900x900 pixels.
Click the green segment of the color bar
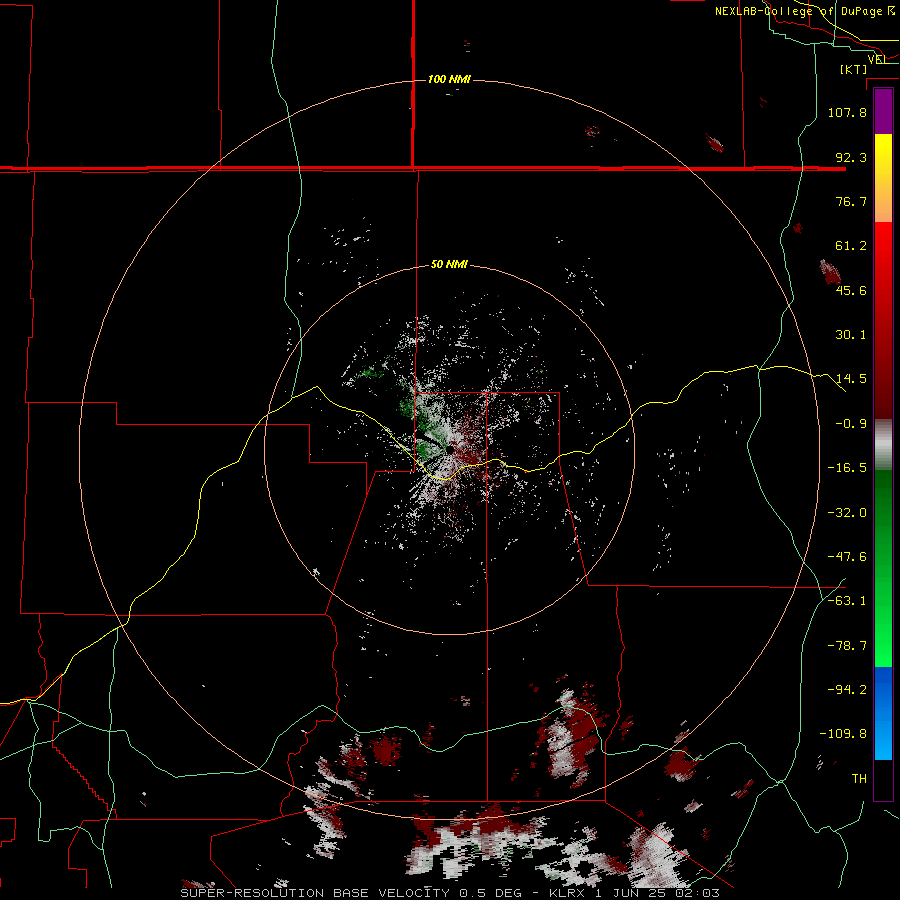[883, 568]
